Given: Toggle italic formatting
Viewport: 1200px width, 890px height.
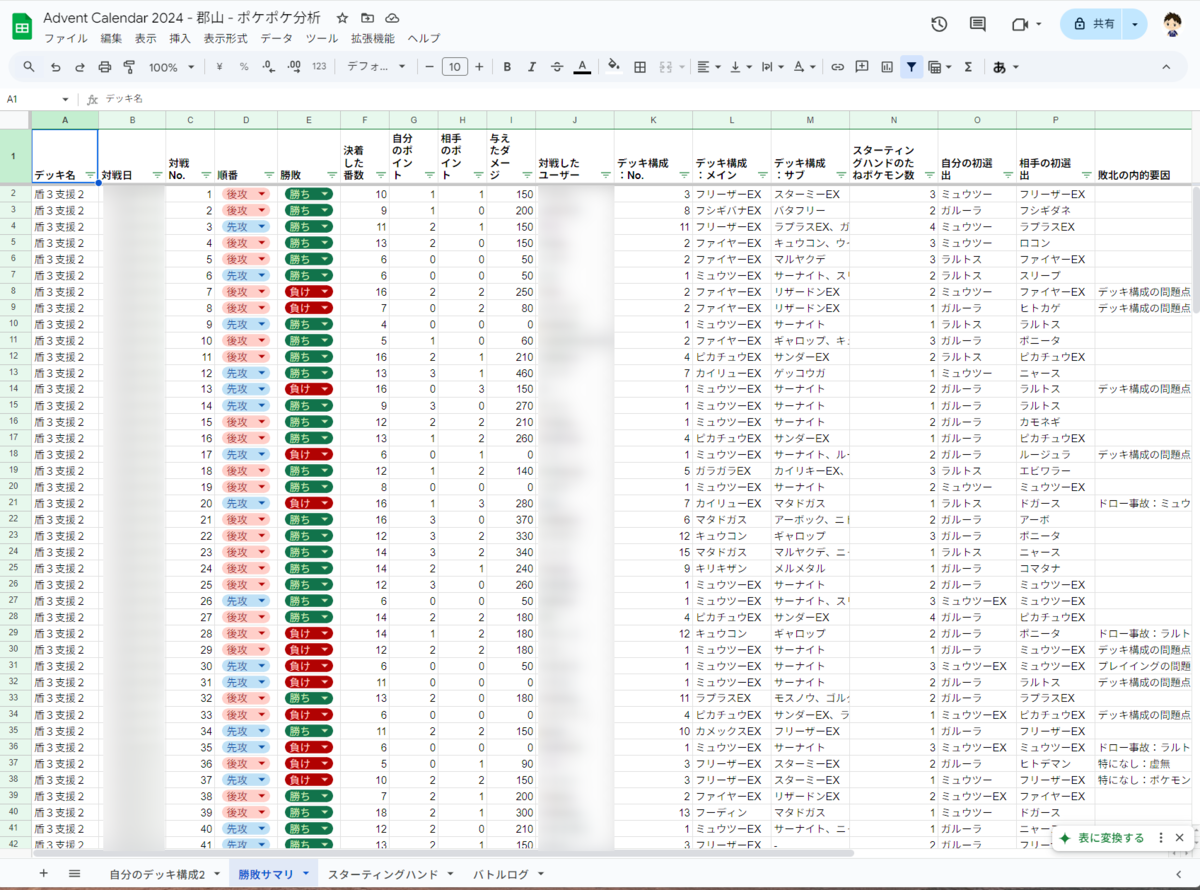Looking at the screenshot, I should point(532,67).
